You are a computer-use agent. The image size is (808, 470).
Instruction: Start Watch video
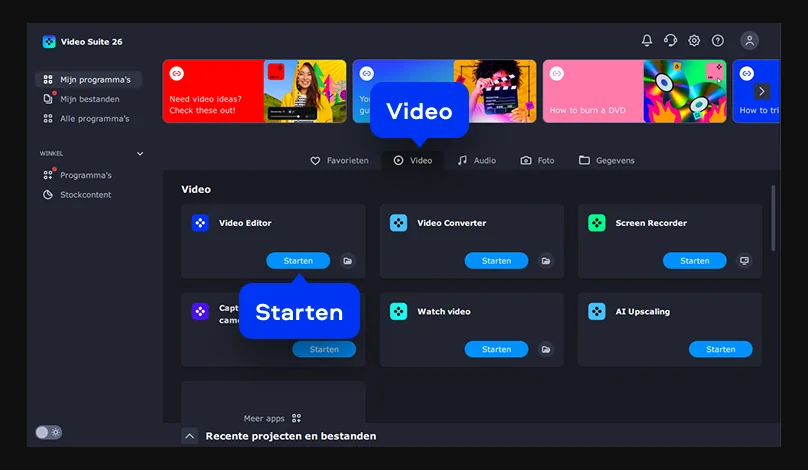point(496,349)
